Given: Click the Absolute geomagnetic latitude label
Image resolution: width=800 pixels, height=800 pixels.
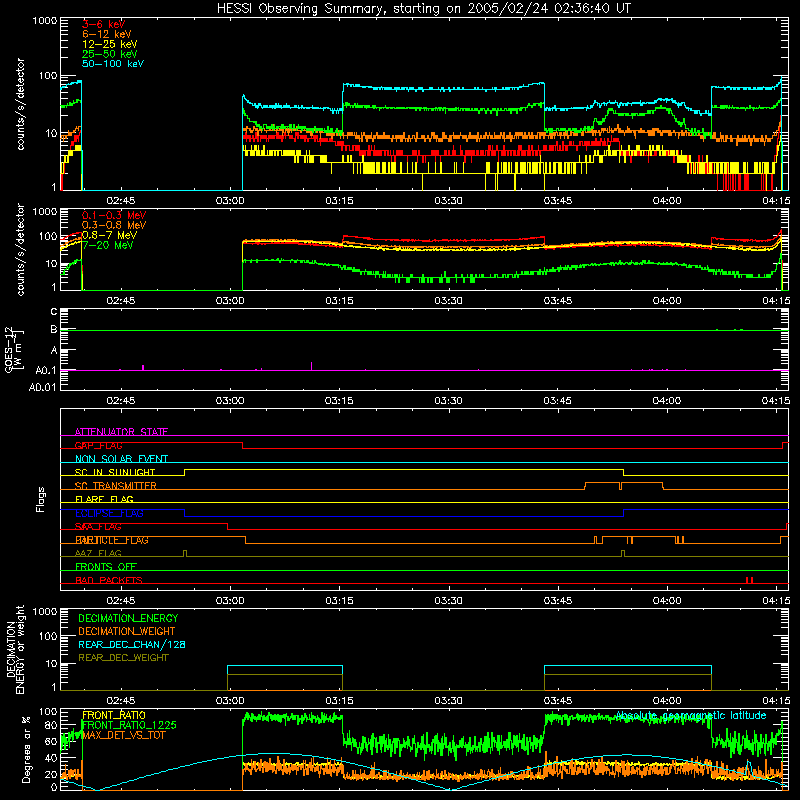Looking at the screenshot, I should click(691, 715).
